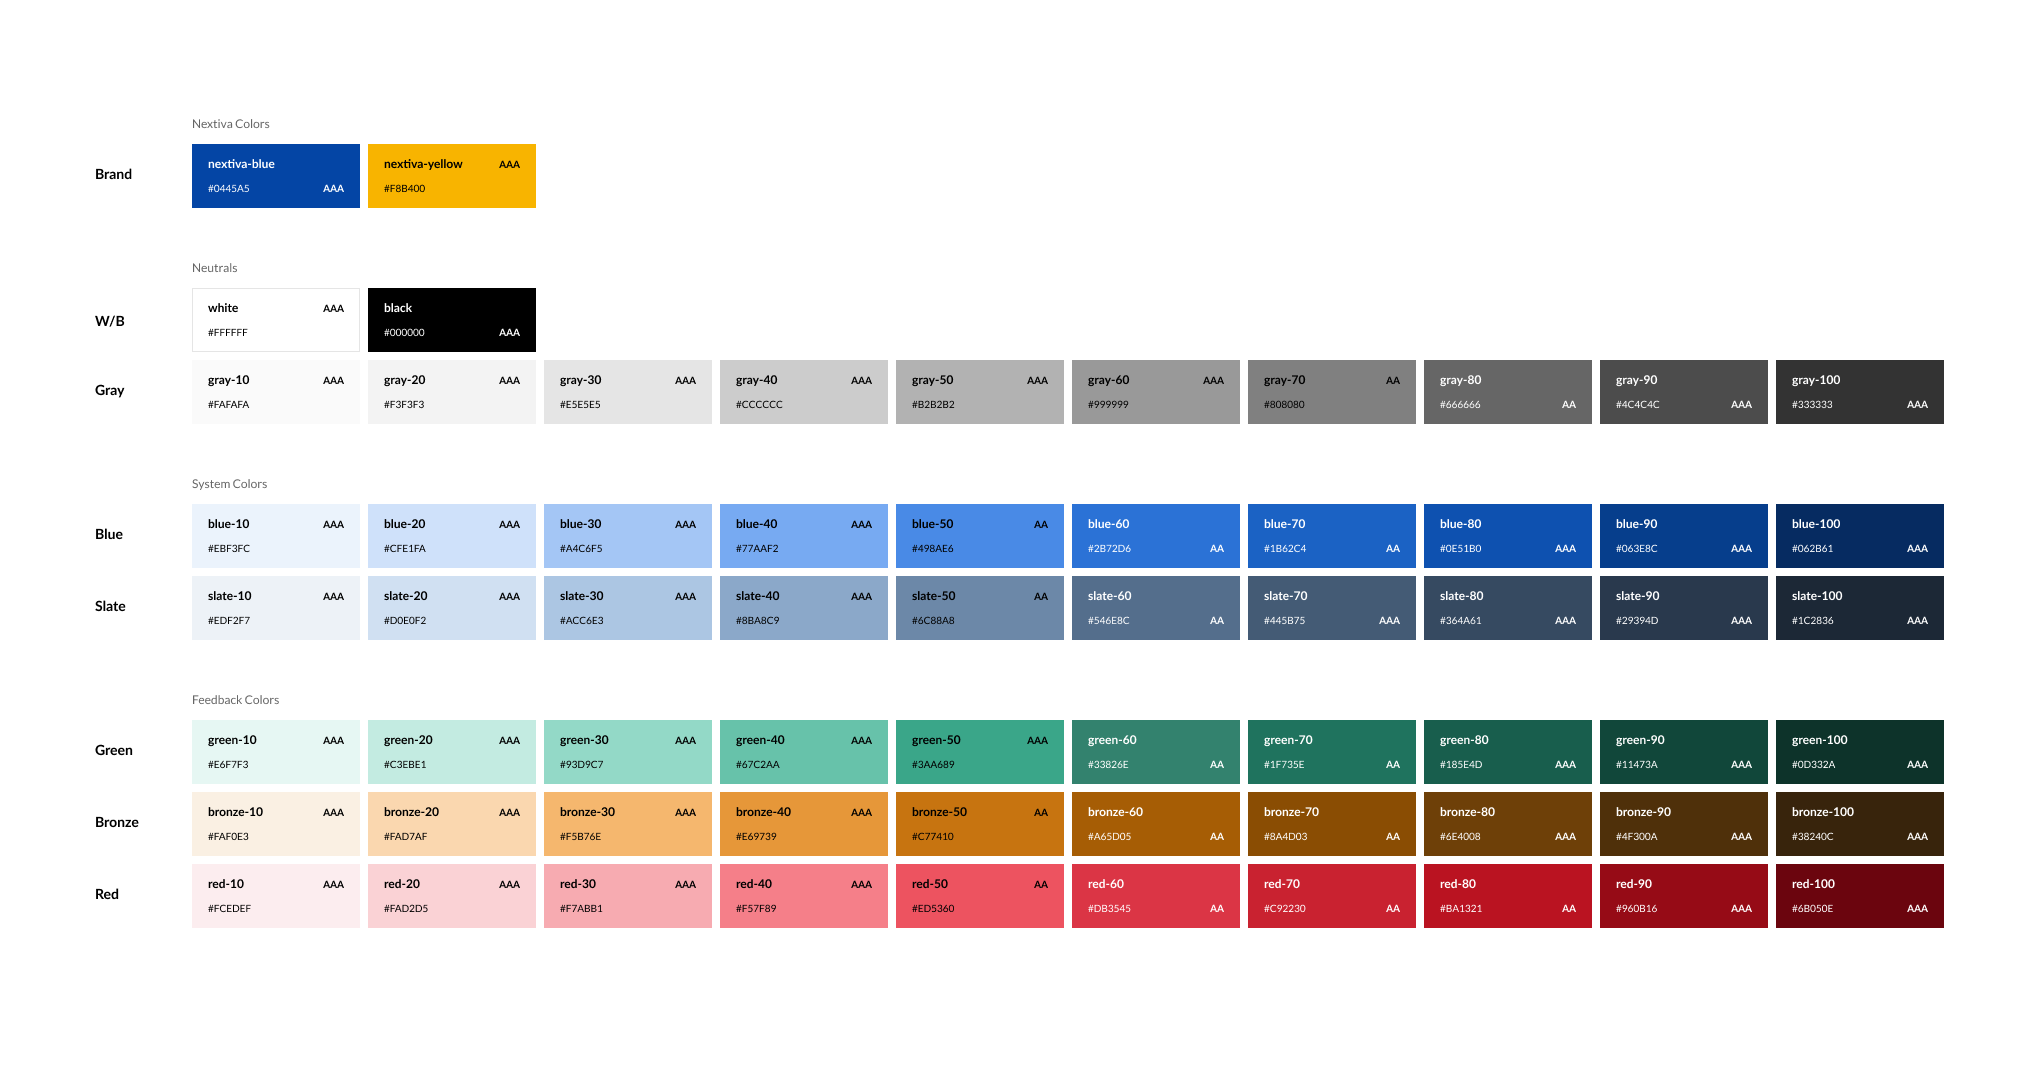Click the white neutral swatch
The image size is (2031, 1083).
(x=275, y=320)
